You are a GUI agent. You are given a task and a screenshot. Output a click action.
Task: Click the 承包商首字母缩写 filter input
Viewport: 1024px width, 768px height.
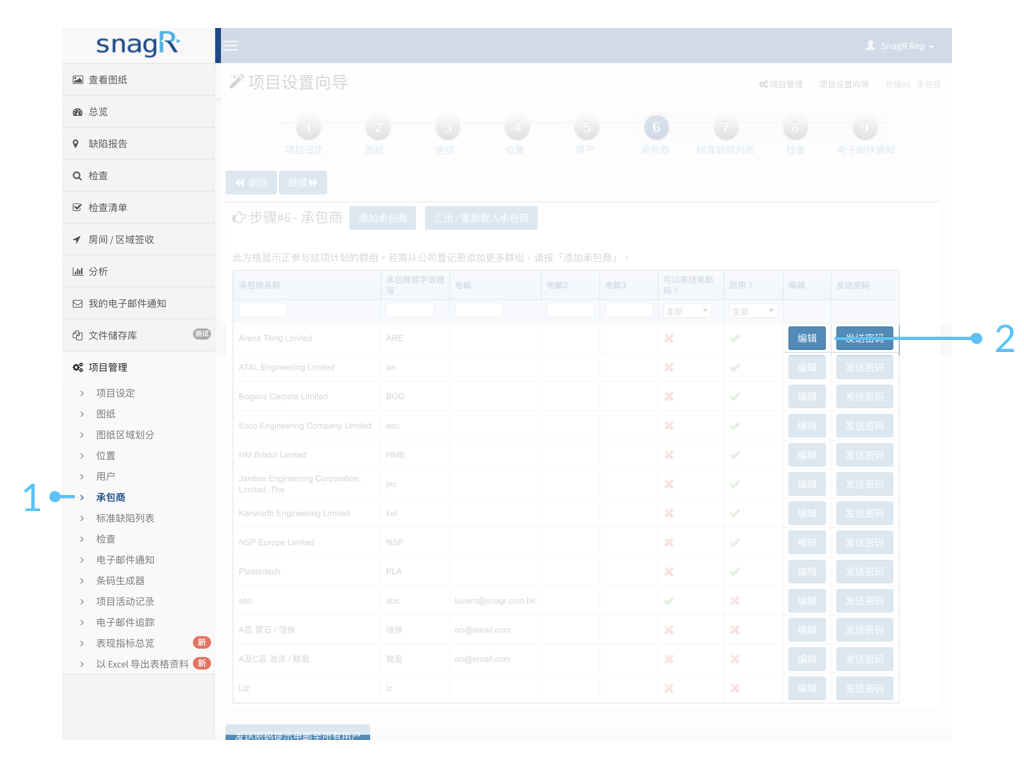click(x=410, y=310)
